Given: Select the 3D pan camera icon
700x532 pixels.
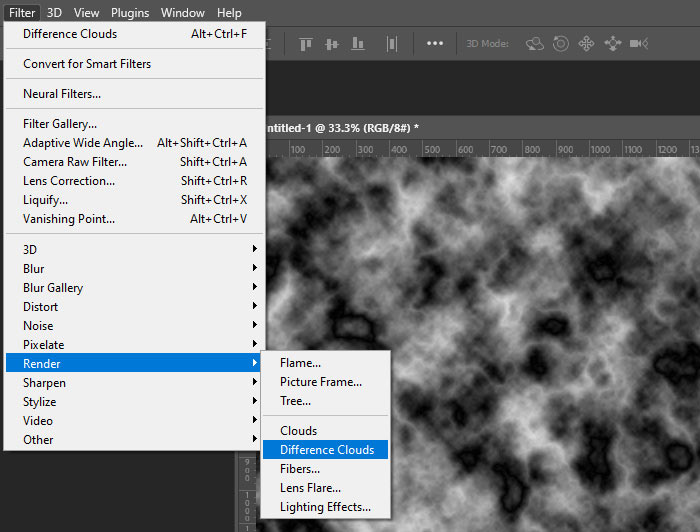Looking at the screenshot, I should (587, 44).
